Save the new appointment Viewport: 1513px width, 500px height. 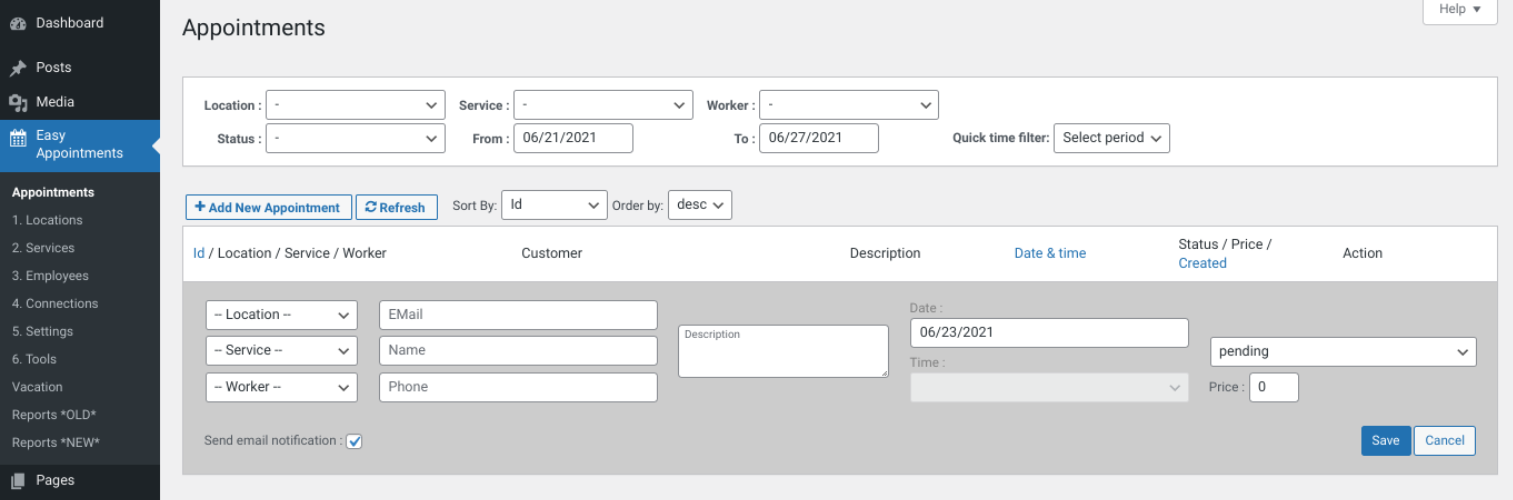(x=1385, y=441)
